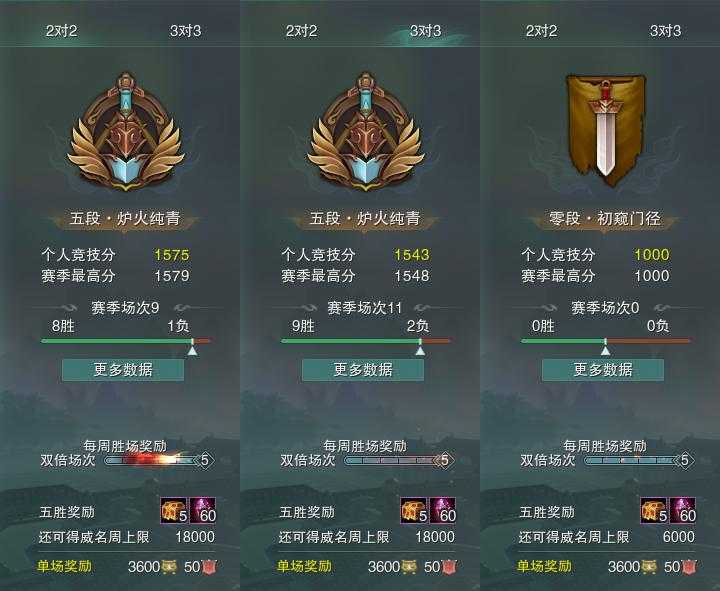Image resolution: width=720 pixels, height=591 pixels.
Task: Click the winged rank badge in the middle panel
Action: tap(366, 131)
